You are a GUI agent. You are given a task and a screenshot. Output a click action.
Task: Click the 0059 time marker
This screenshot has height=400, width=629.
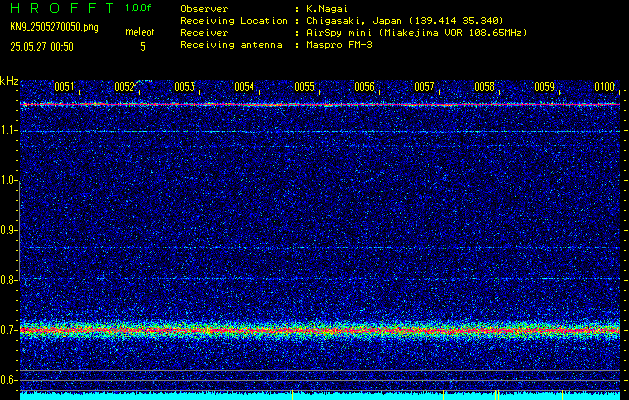coord(545,87)
